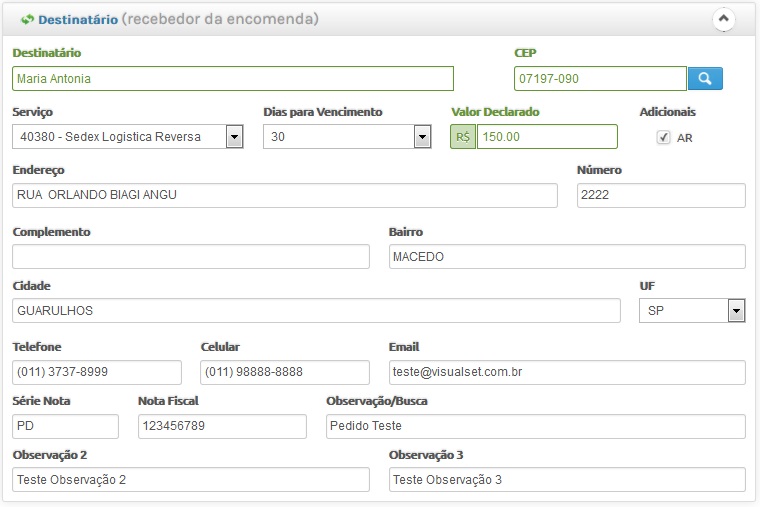The height and width of the screenshot is (507, 760).
Task: Open the Serviço dropdown
Action: click(x=127, y=137)
